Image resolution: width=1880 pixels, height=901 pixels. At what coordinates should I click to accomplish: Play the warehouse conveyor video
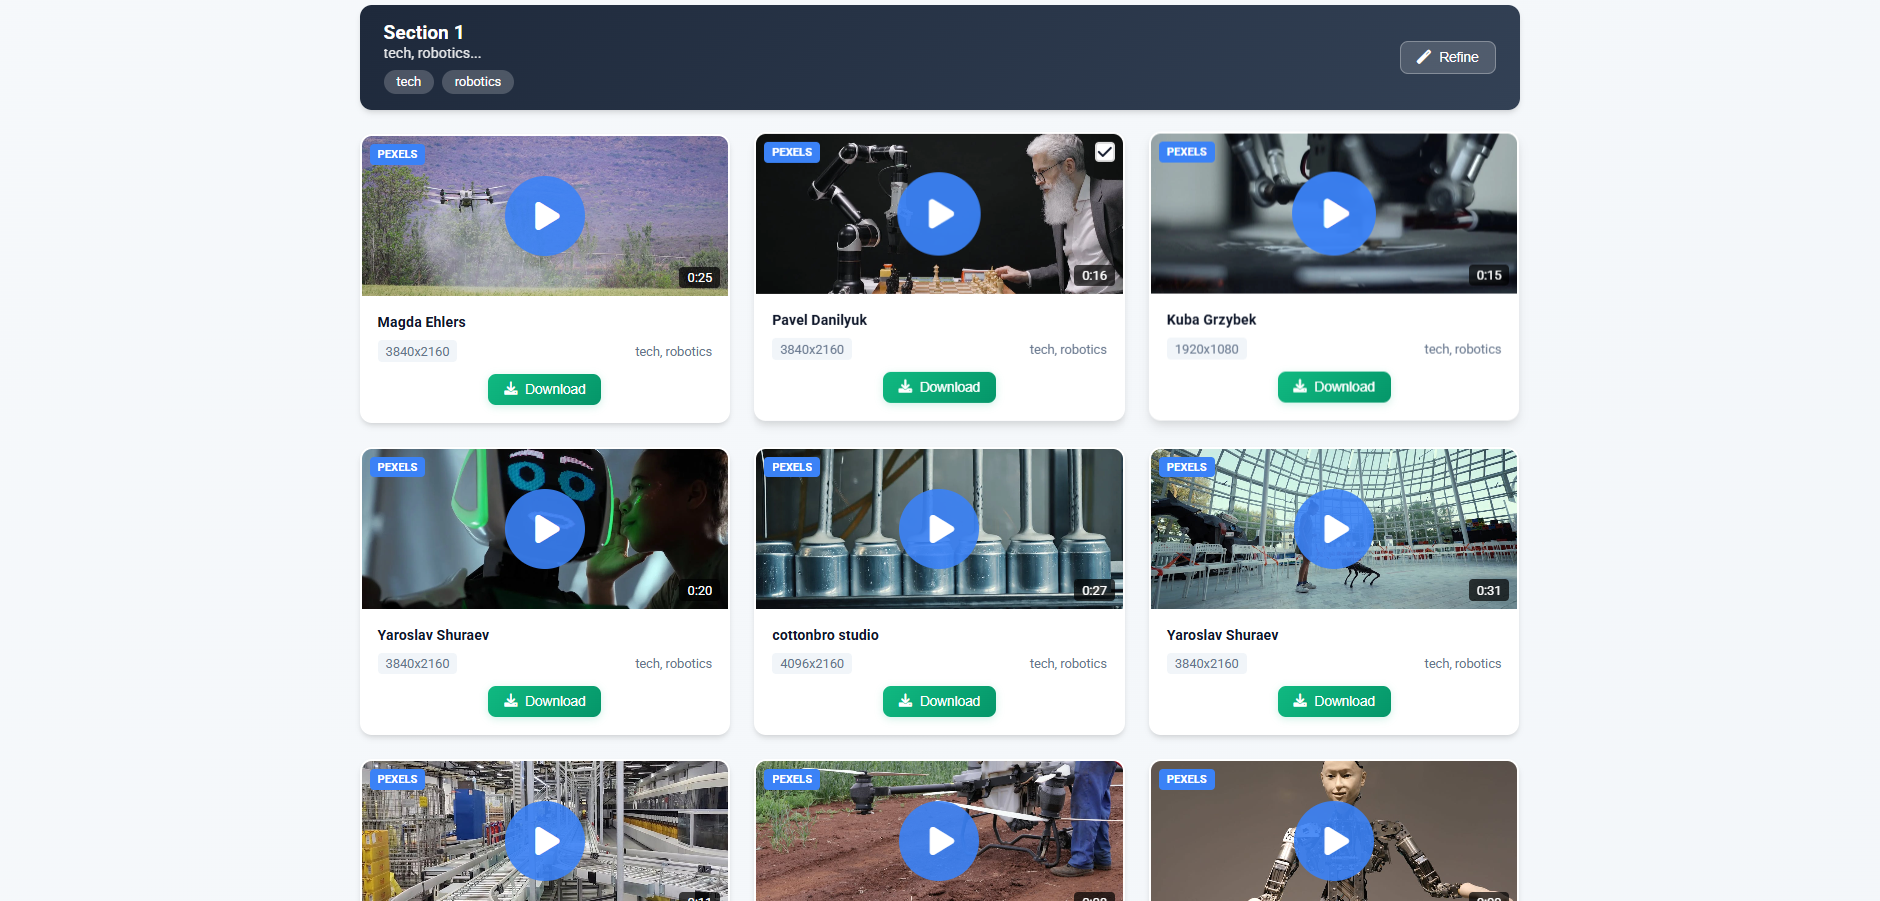point(545,841)
